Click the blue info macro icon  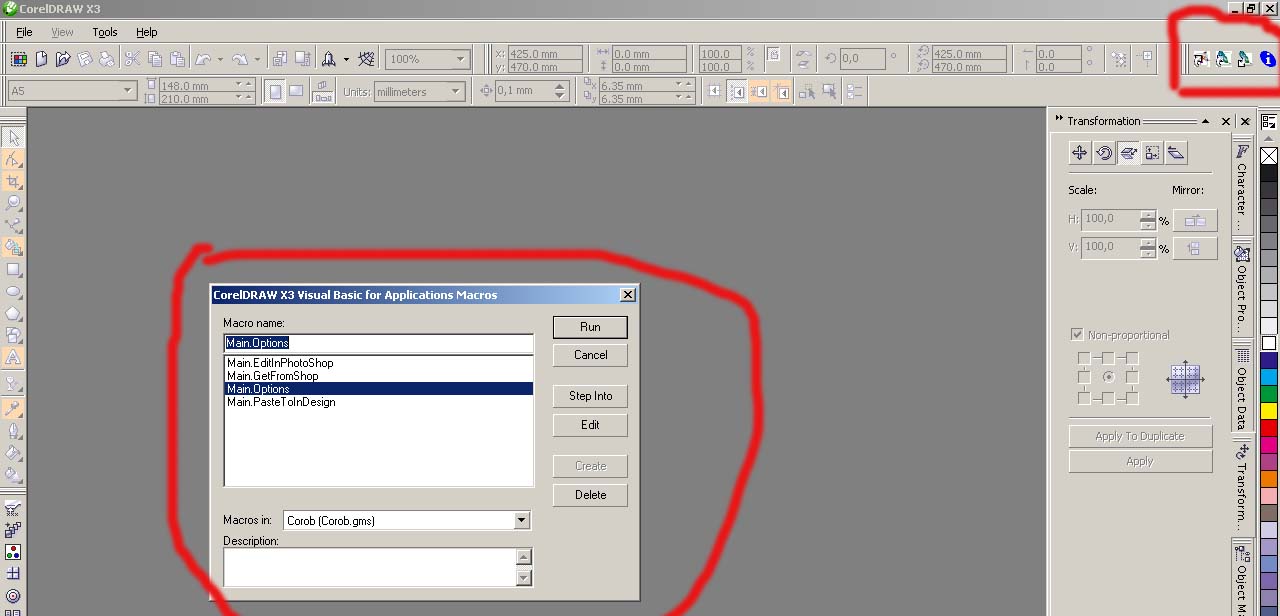(1267, 59)
